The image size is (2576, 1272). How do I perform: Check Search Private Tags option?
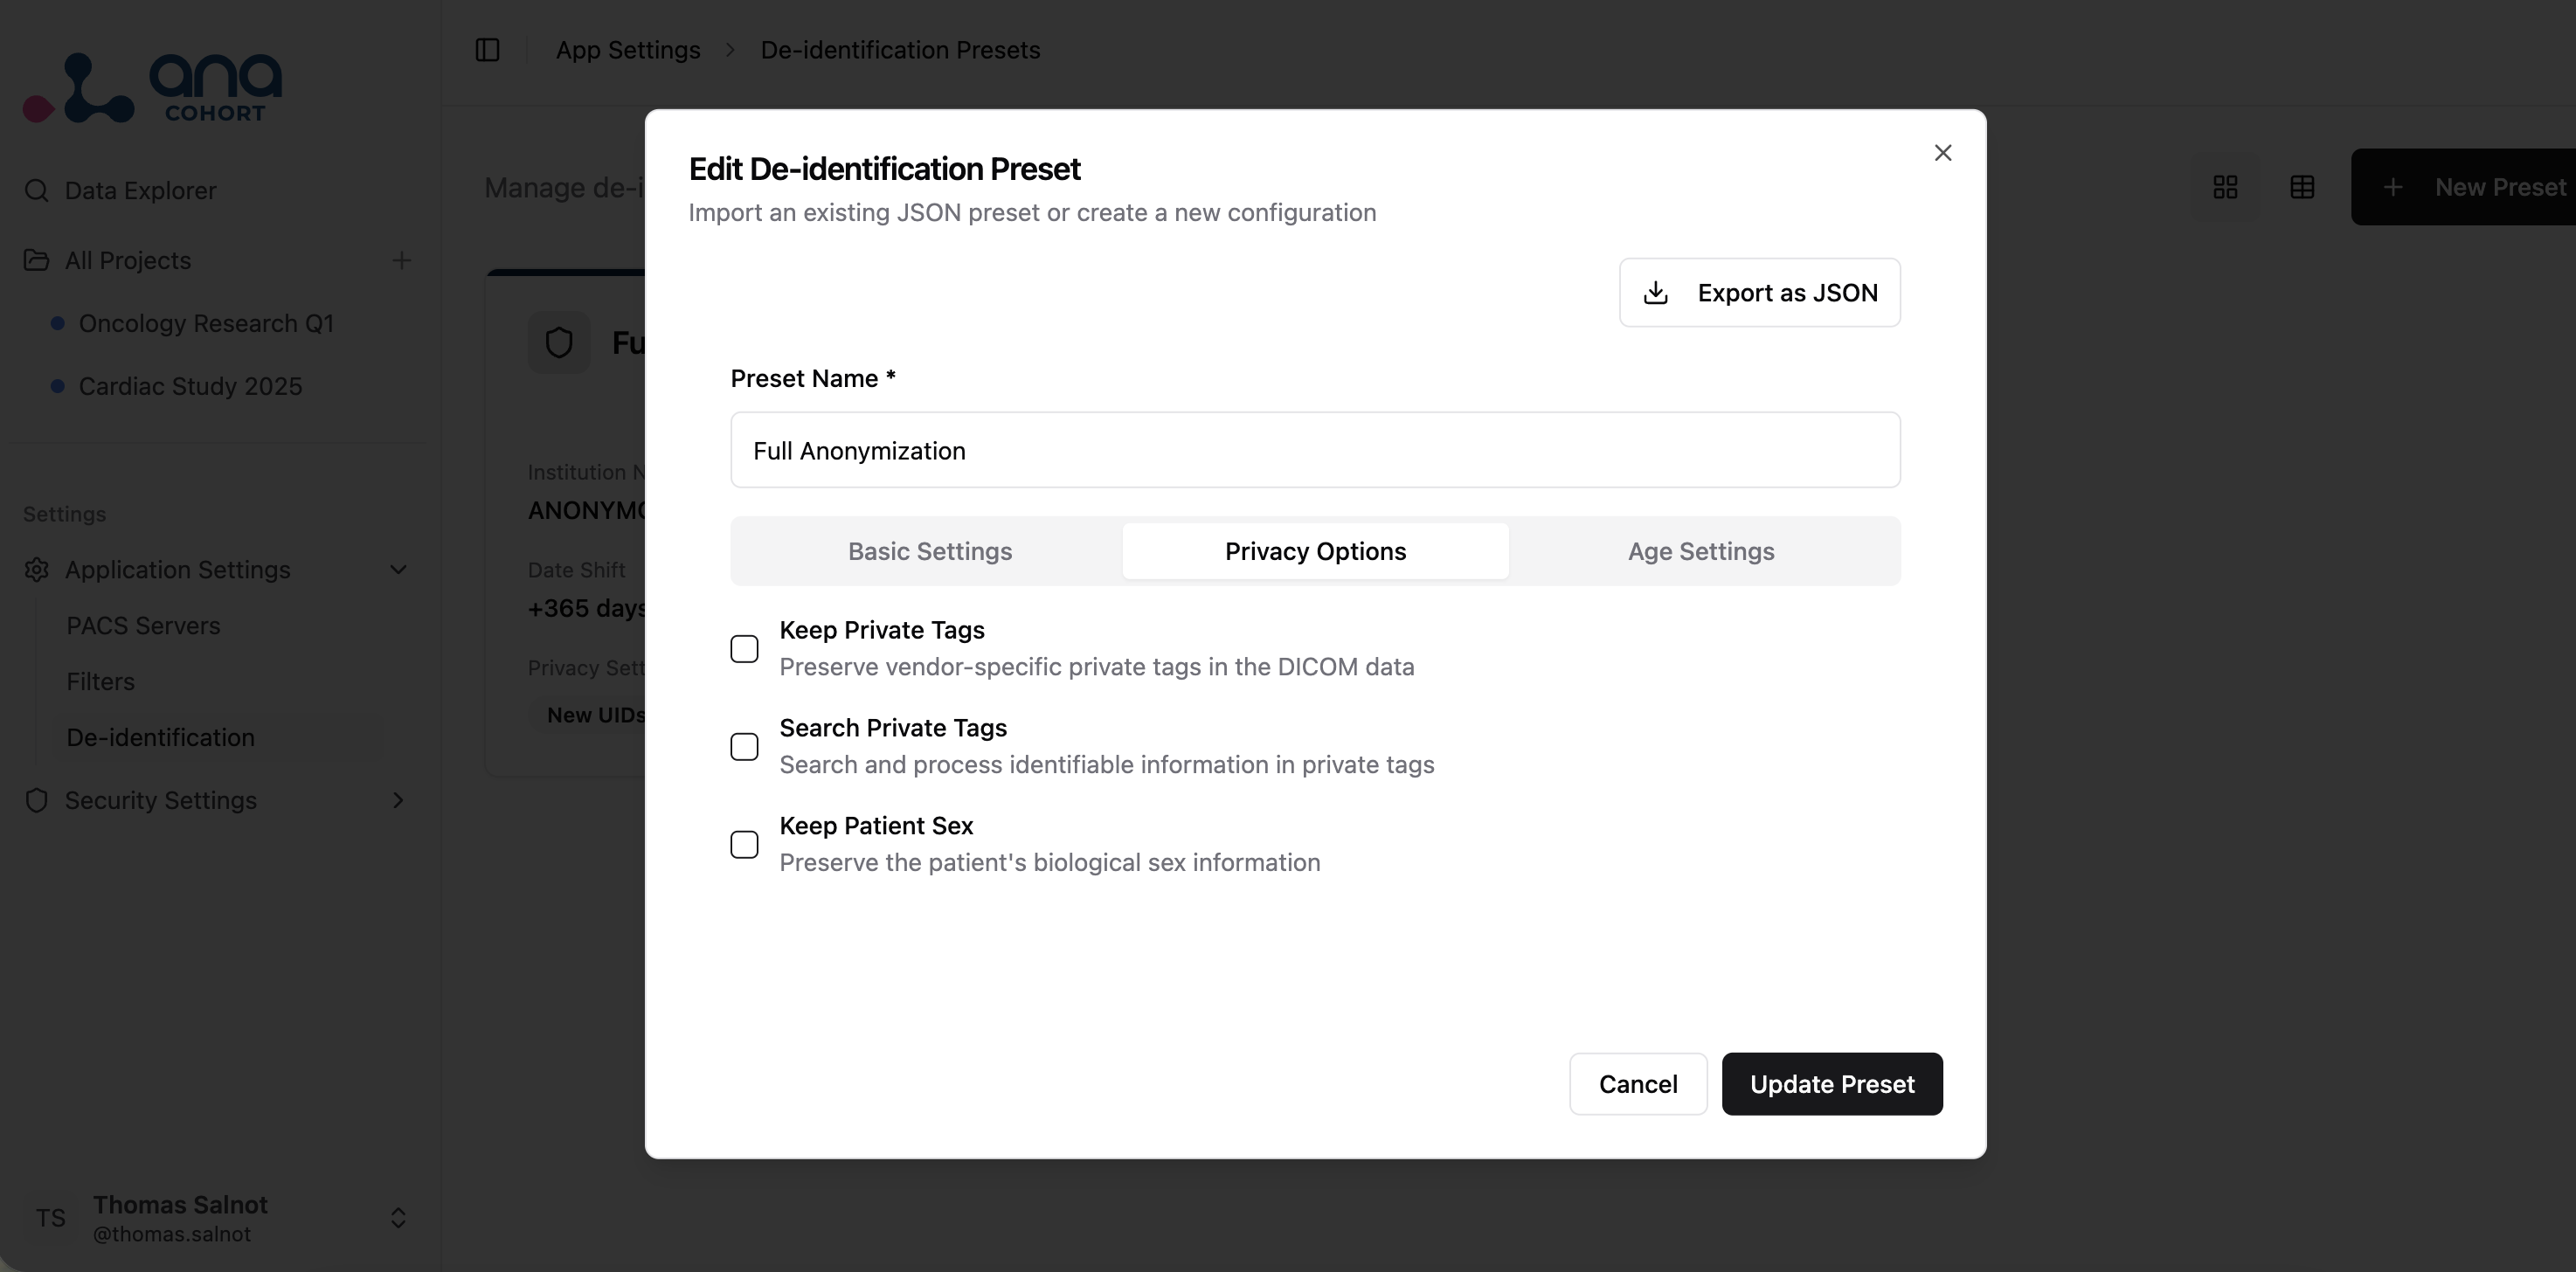pyautogui.click(x=744, y=747)
